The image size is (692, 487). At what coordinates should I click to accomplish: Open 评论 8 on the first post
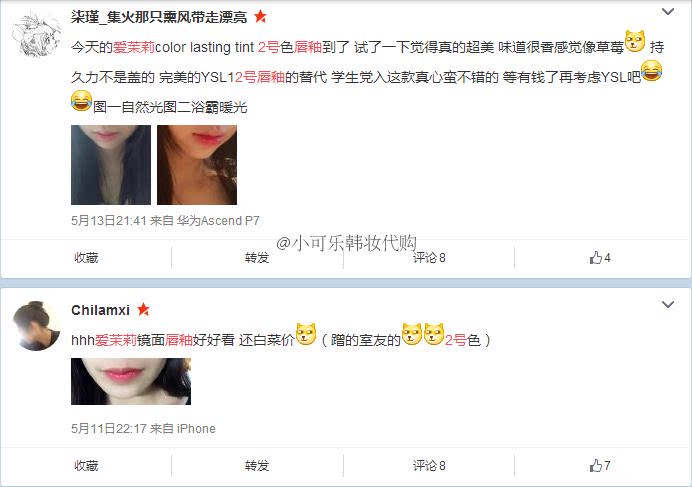pyautogui.click(x=429, y=257)
